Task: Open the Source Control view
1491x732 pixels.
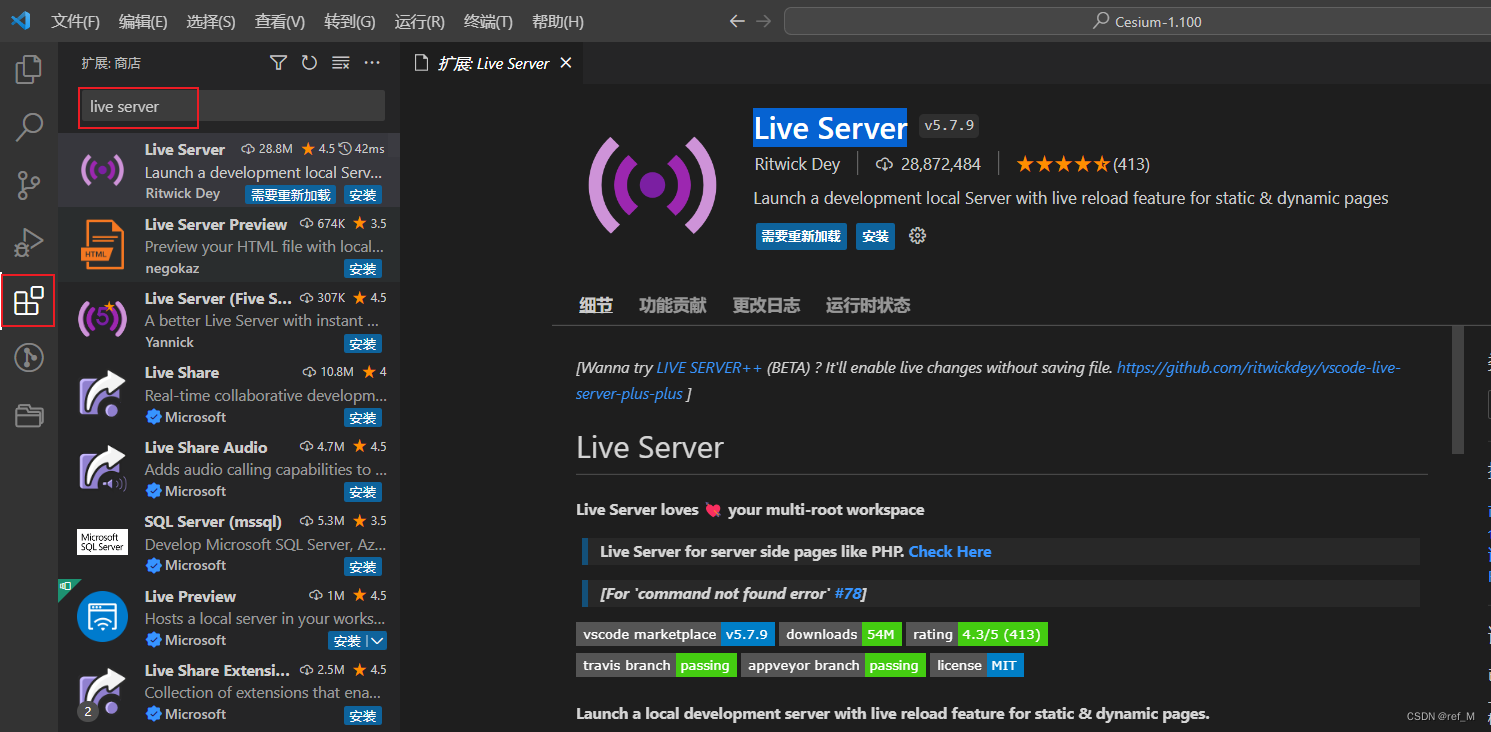Action: point(28,184)
